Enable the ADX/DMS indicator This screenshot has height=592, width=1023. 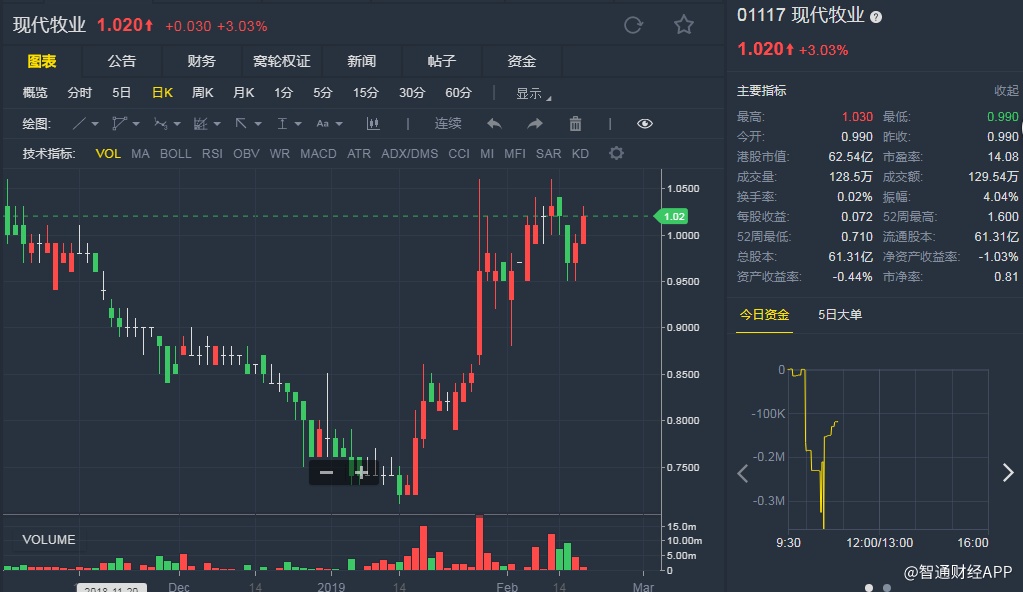[410, 153]
